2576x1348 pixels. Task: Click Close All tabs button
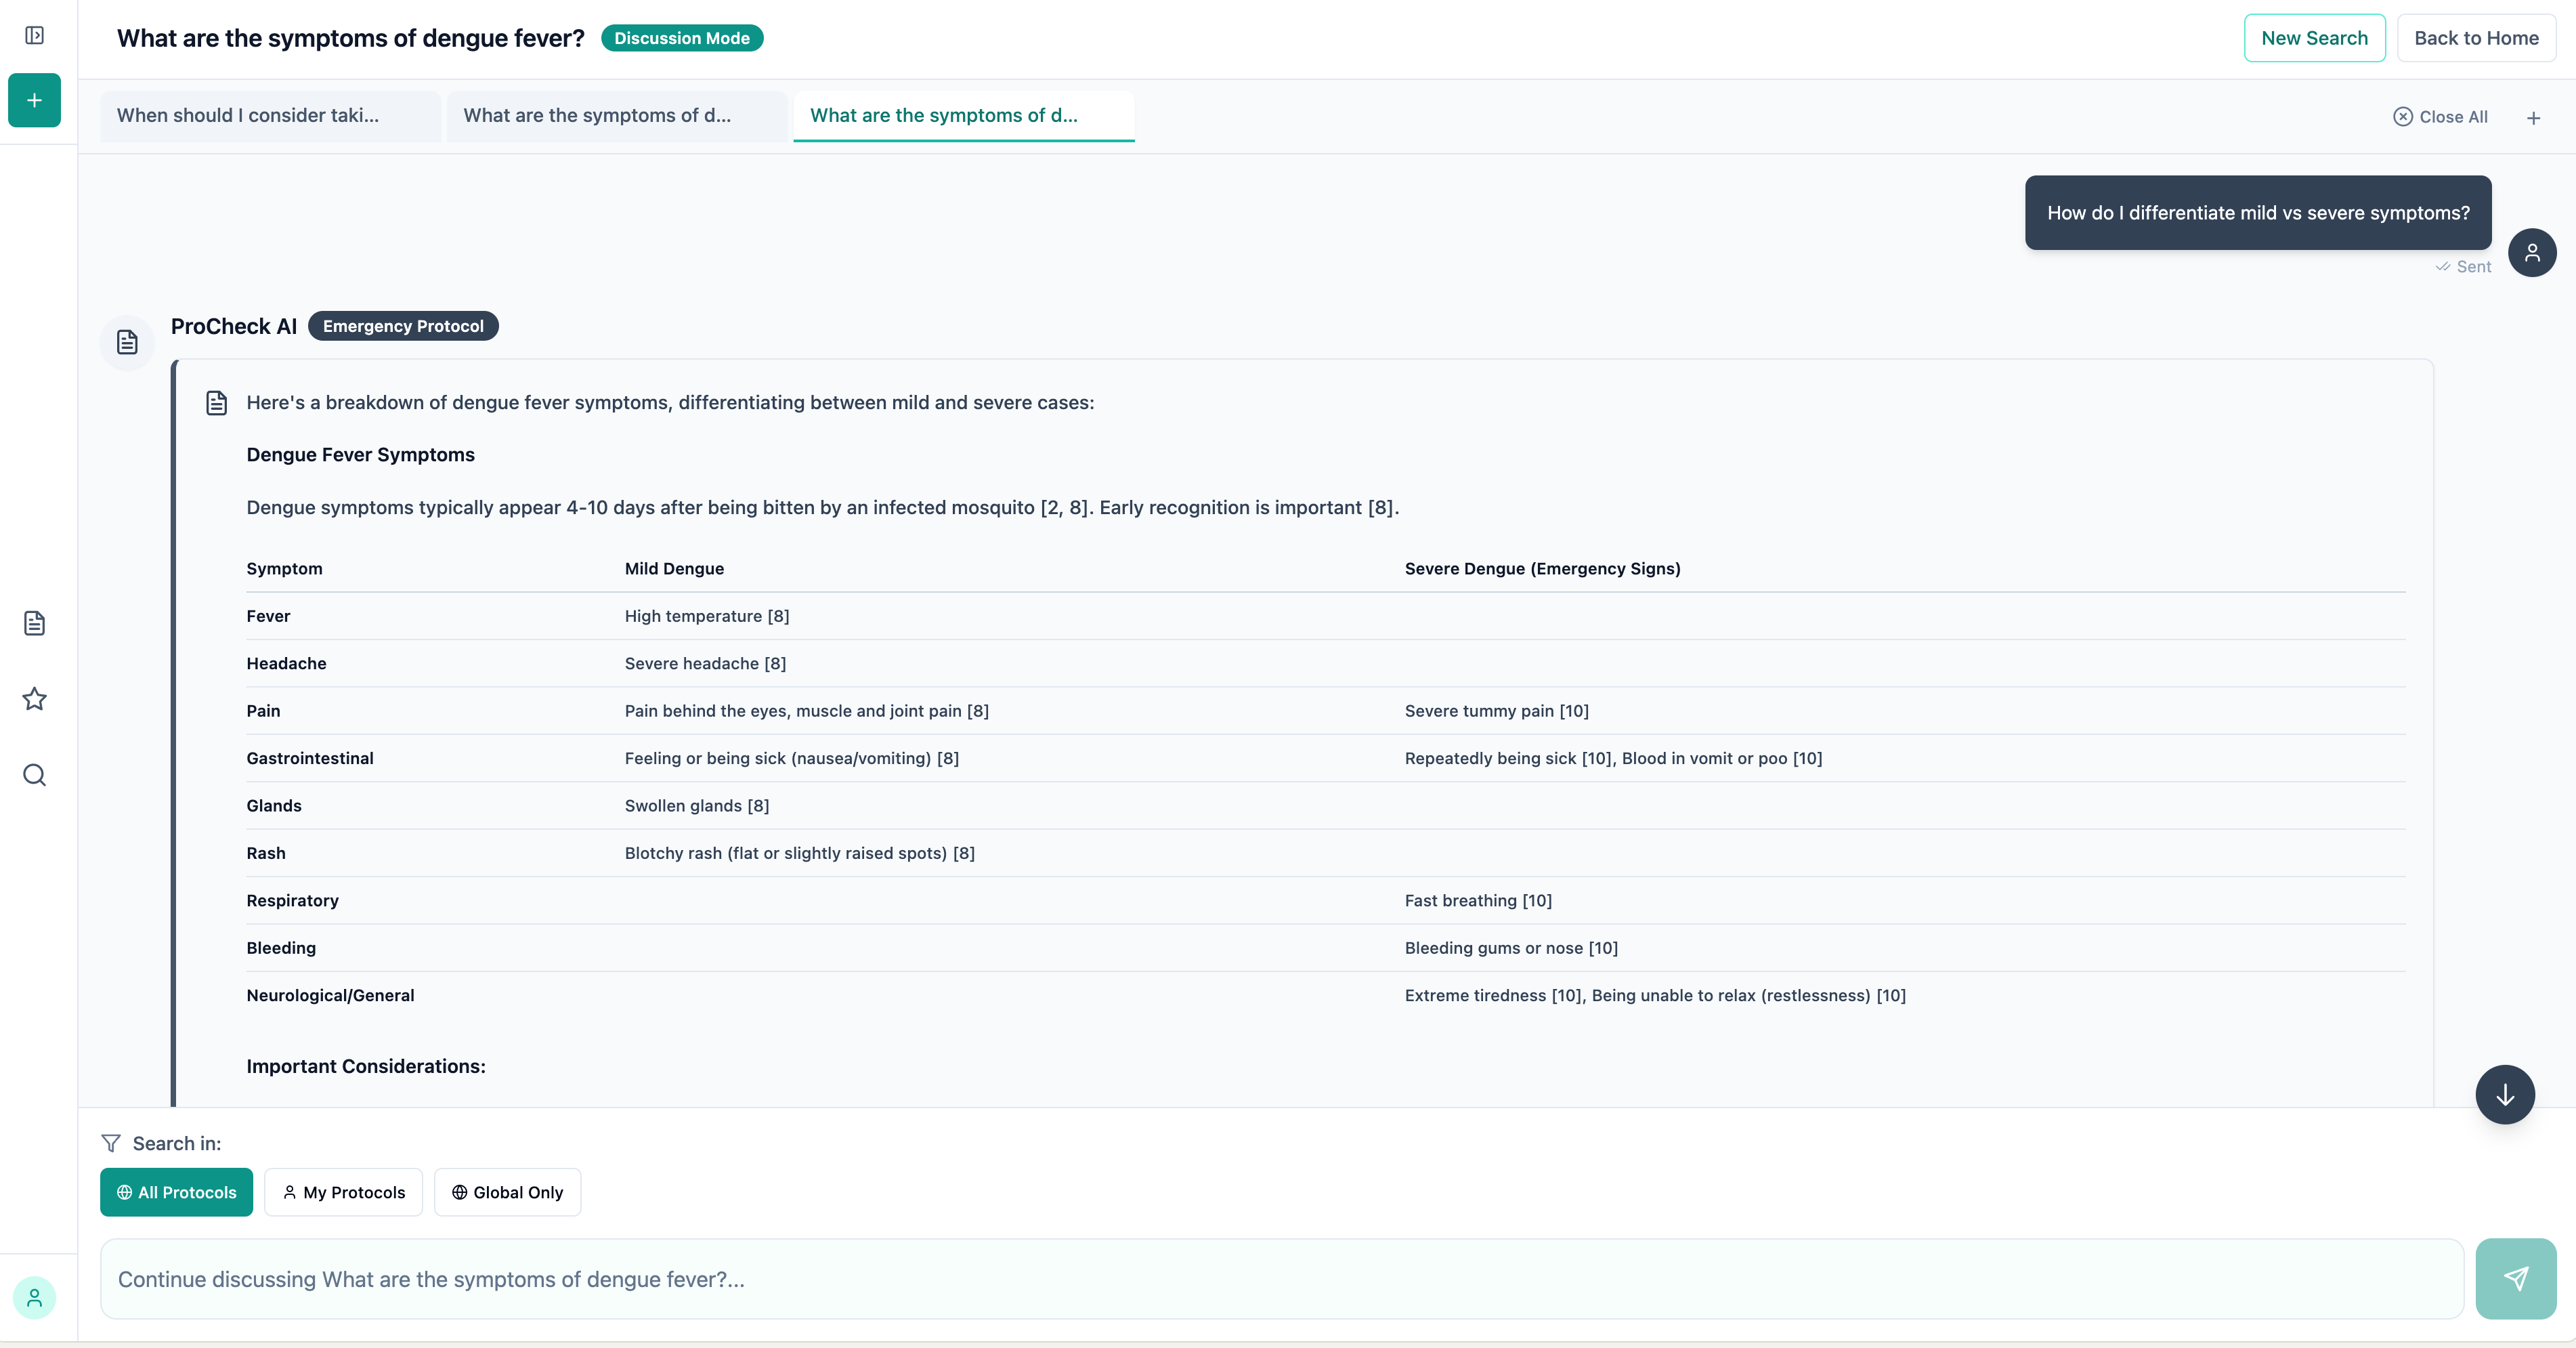[x=2440, y=117]
